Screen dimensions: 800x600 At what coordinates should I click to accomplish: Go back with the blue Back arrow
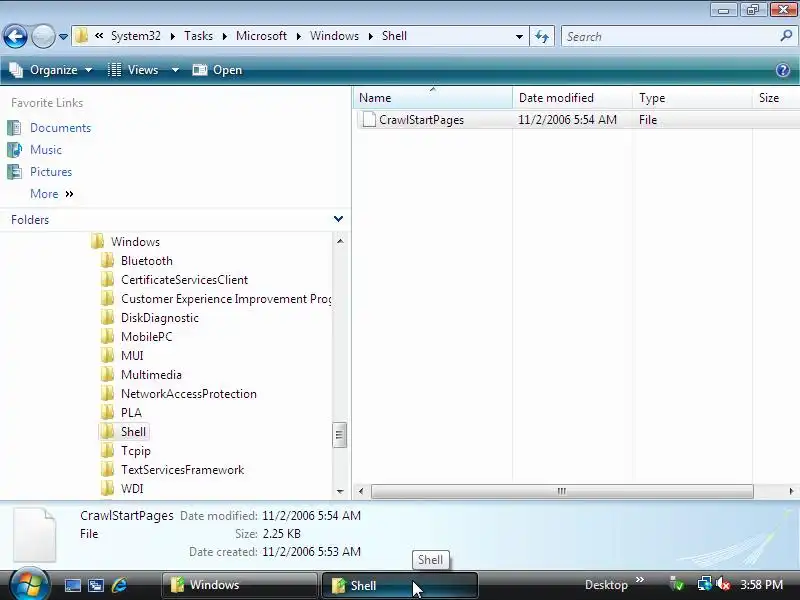coord(15,36)
